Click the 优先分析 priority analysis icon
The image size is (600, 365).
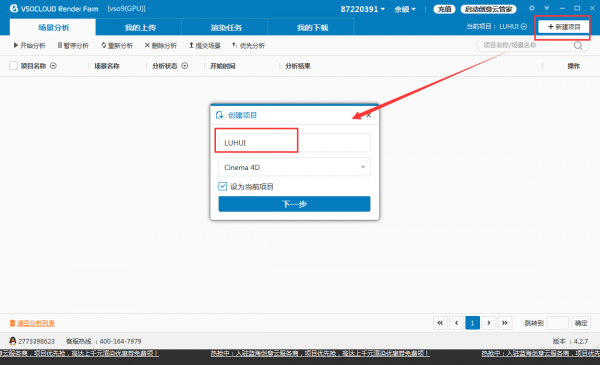235,45
